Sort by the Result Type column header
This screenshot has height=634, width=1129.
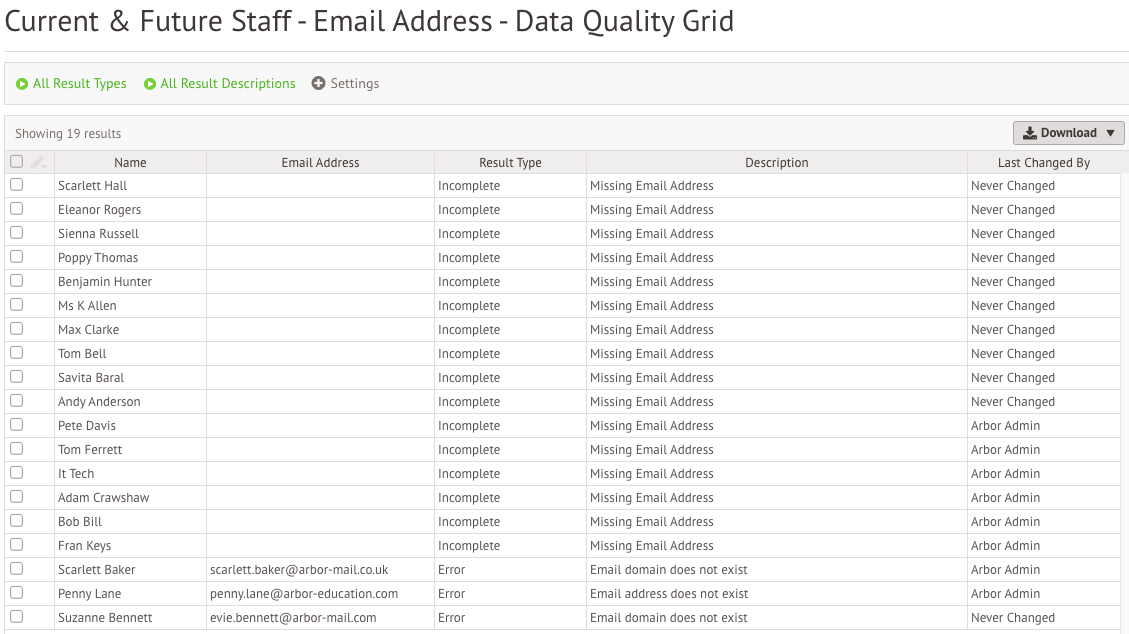[510, 163]
